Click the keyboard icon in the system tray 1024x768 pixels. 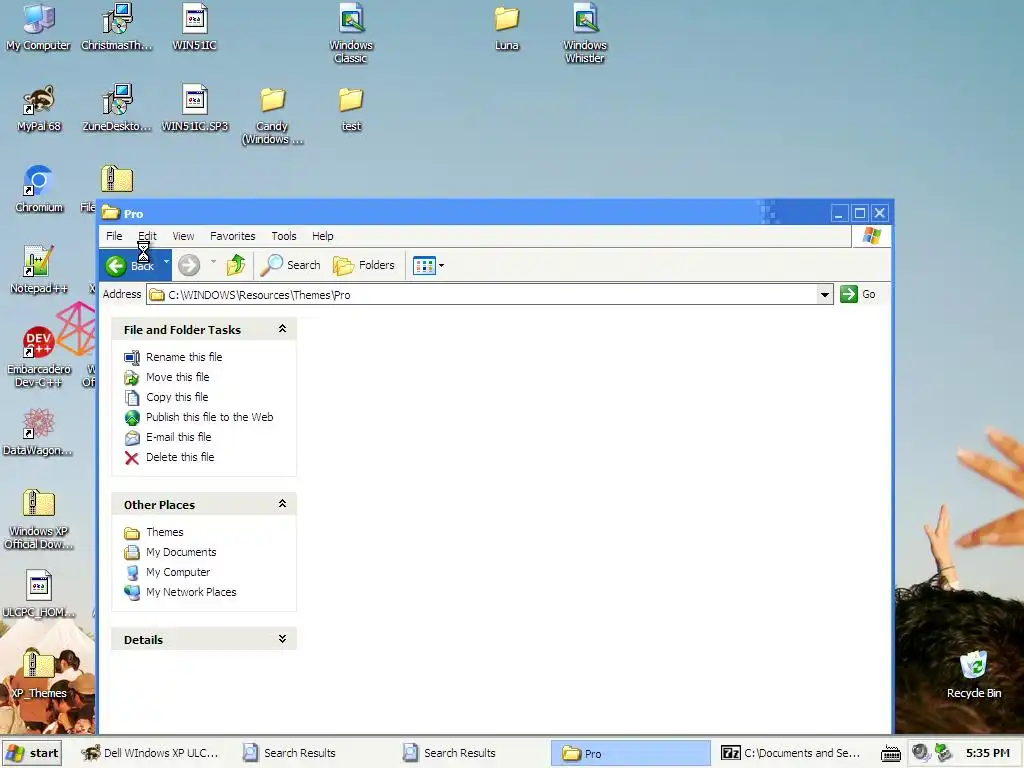[x=891, y=754]
